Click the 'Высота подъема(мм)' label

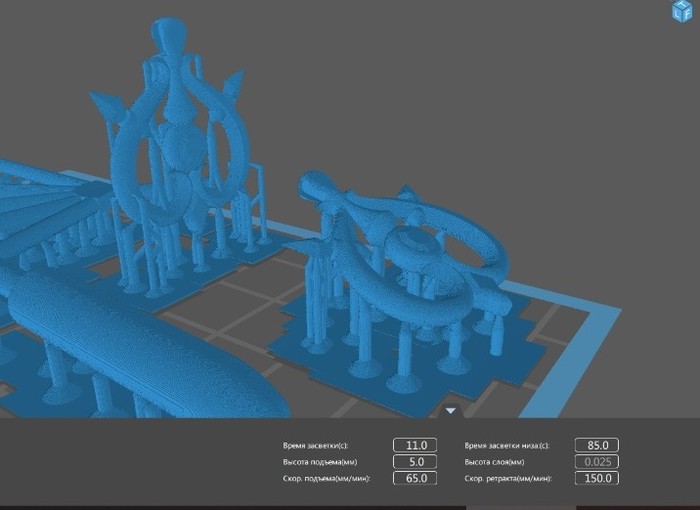[320, 462]
